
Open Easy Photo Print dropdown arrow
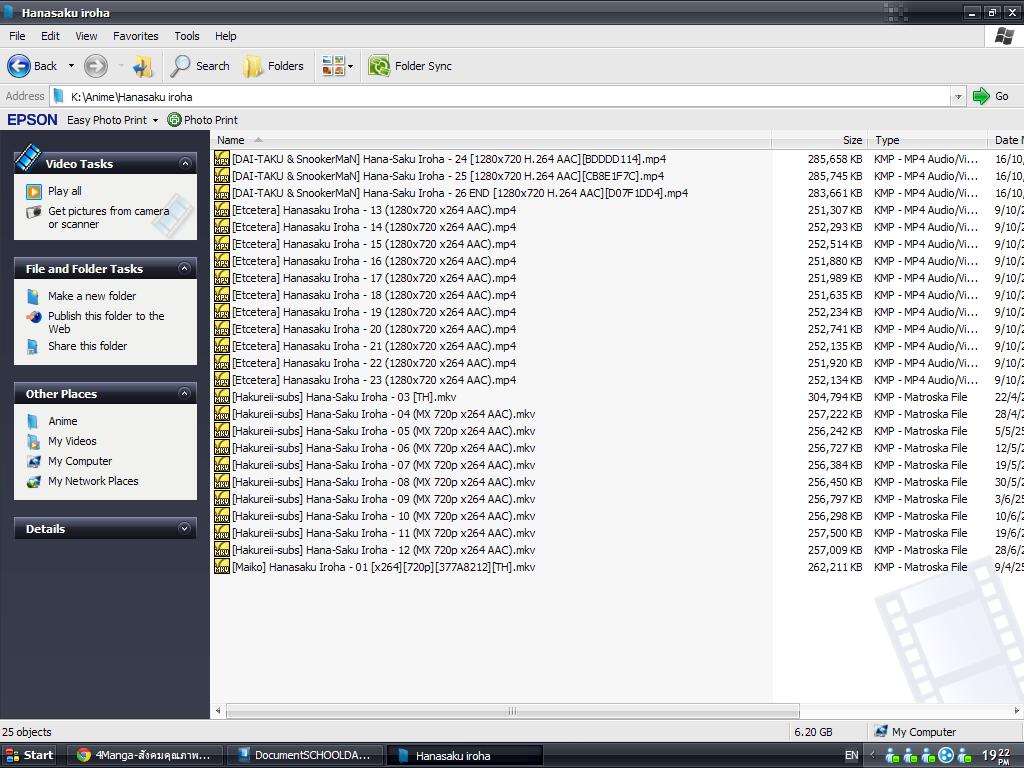155,120
